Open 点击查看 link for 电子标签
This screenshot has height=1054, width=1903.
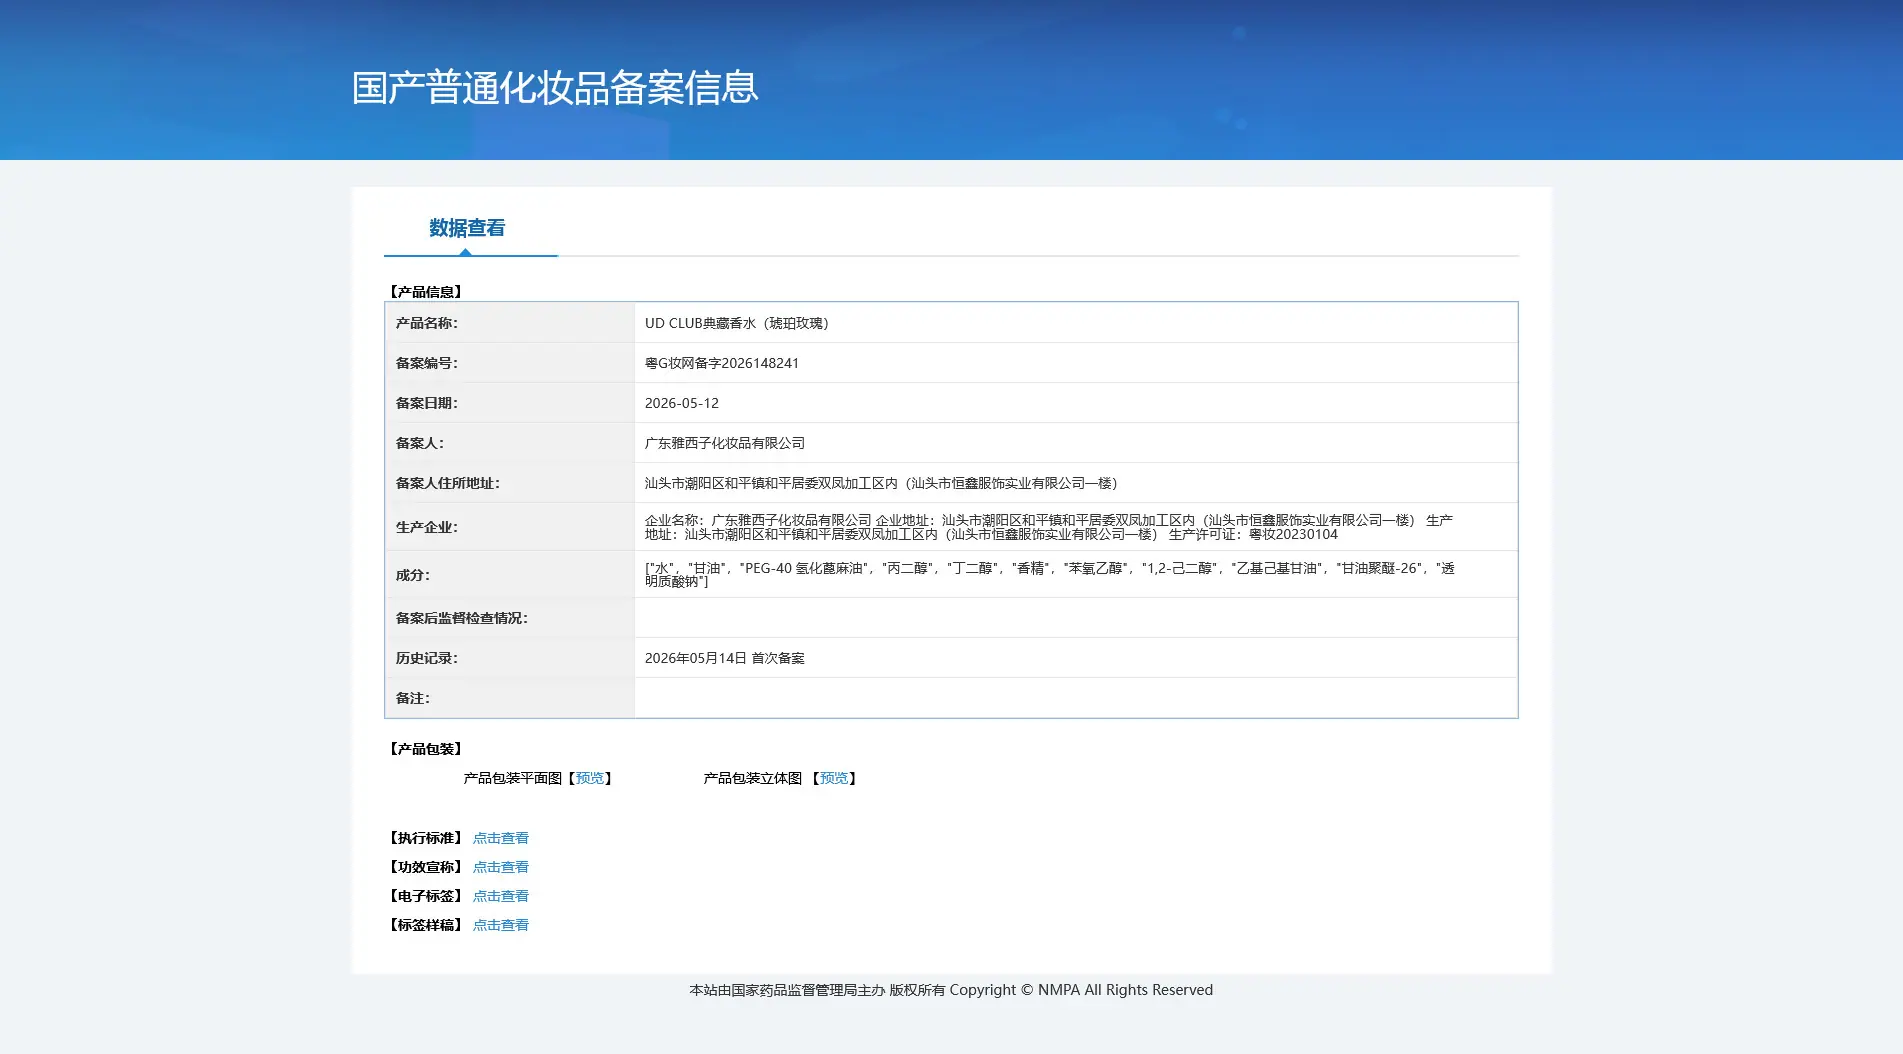click(501, 896)
